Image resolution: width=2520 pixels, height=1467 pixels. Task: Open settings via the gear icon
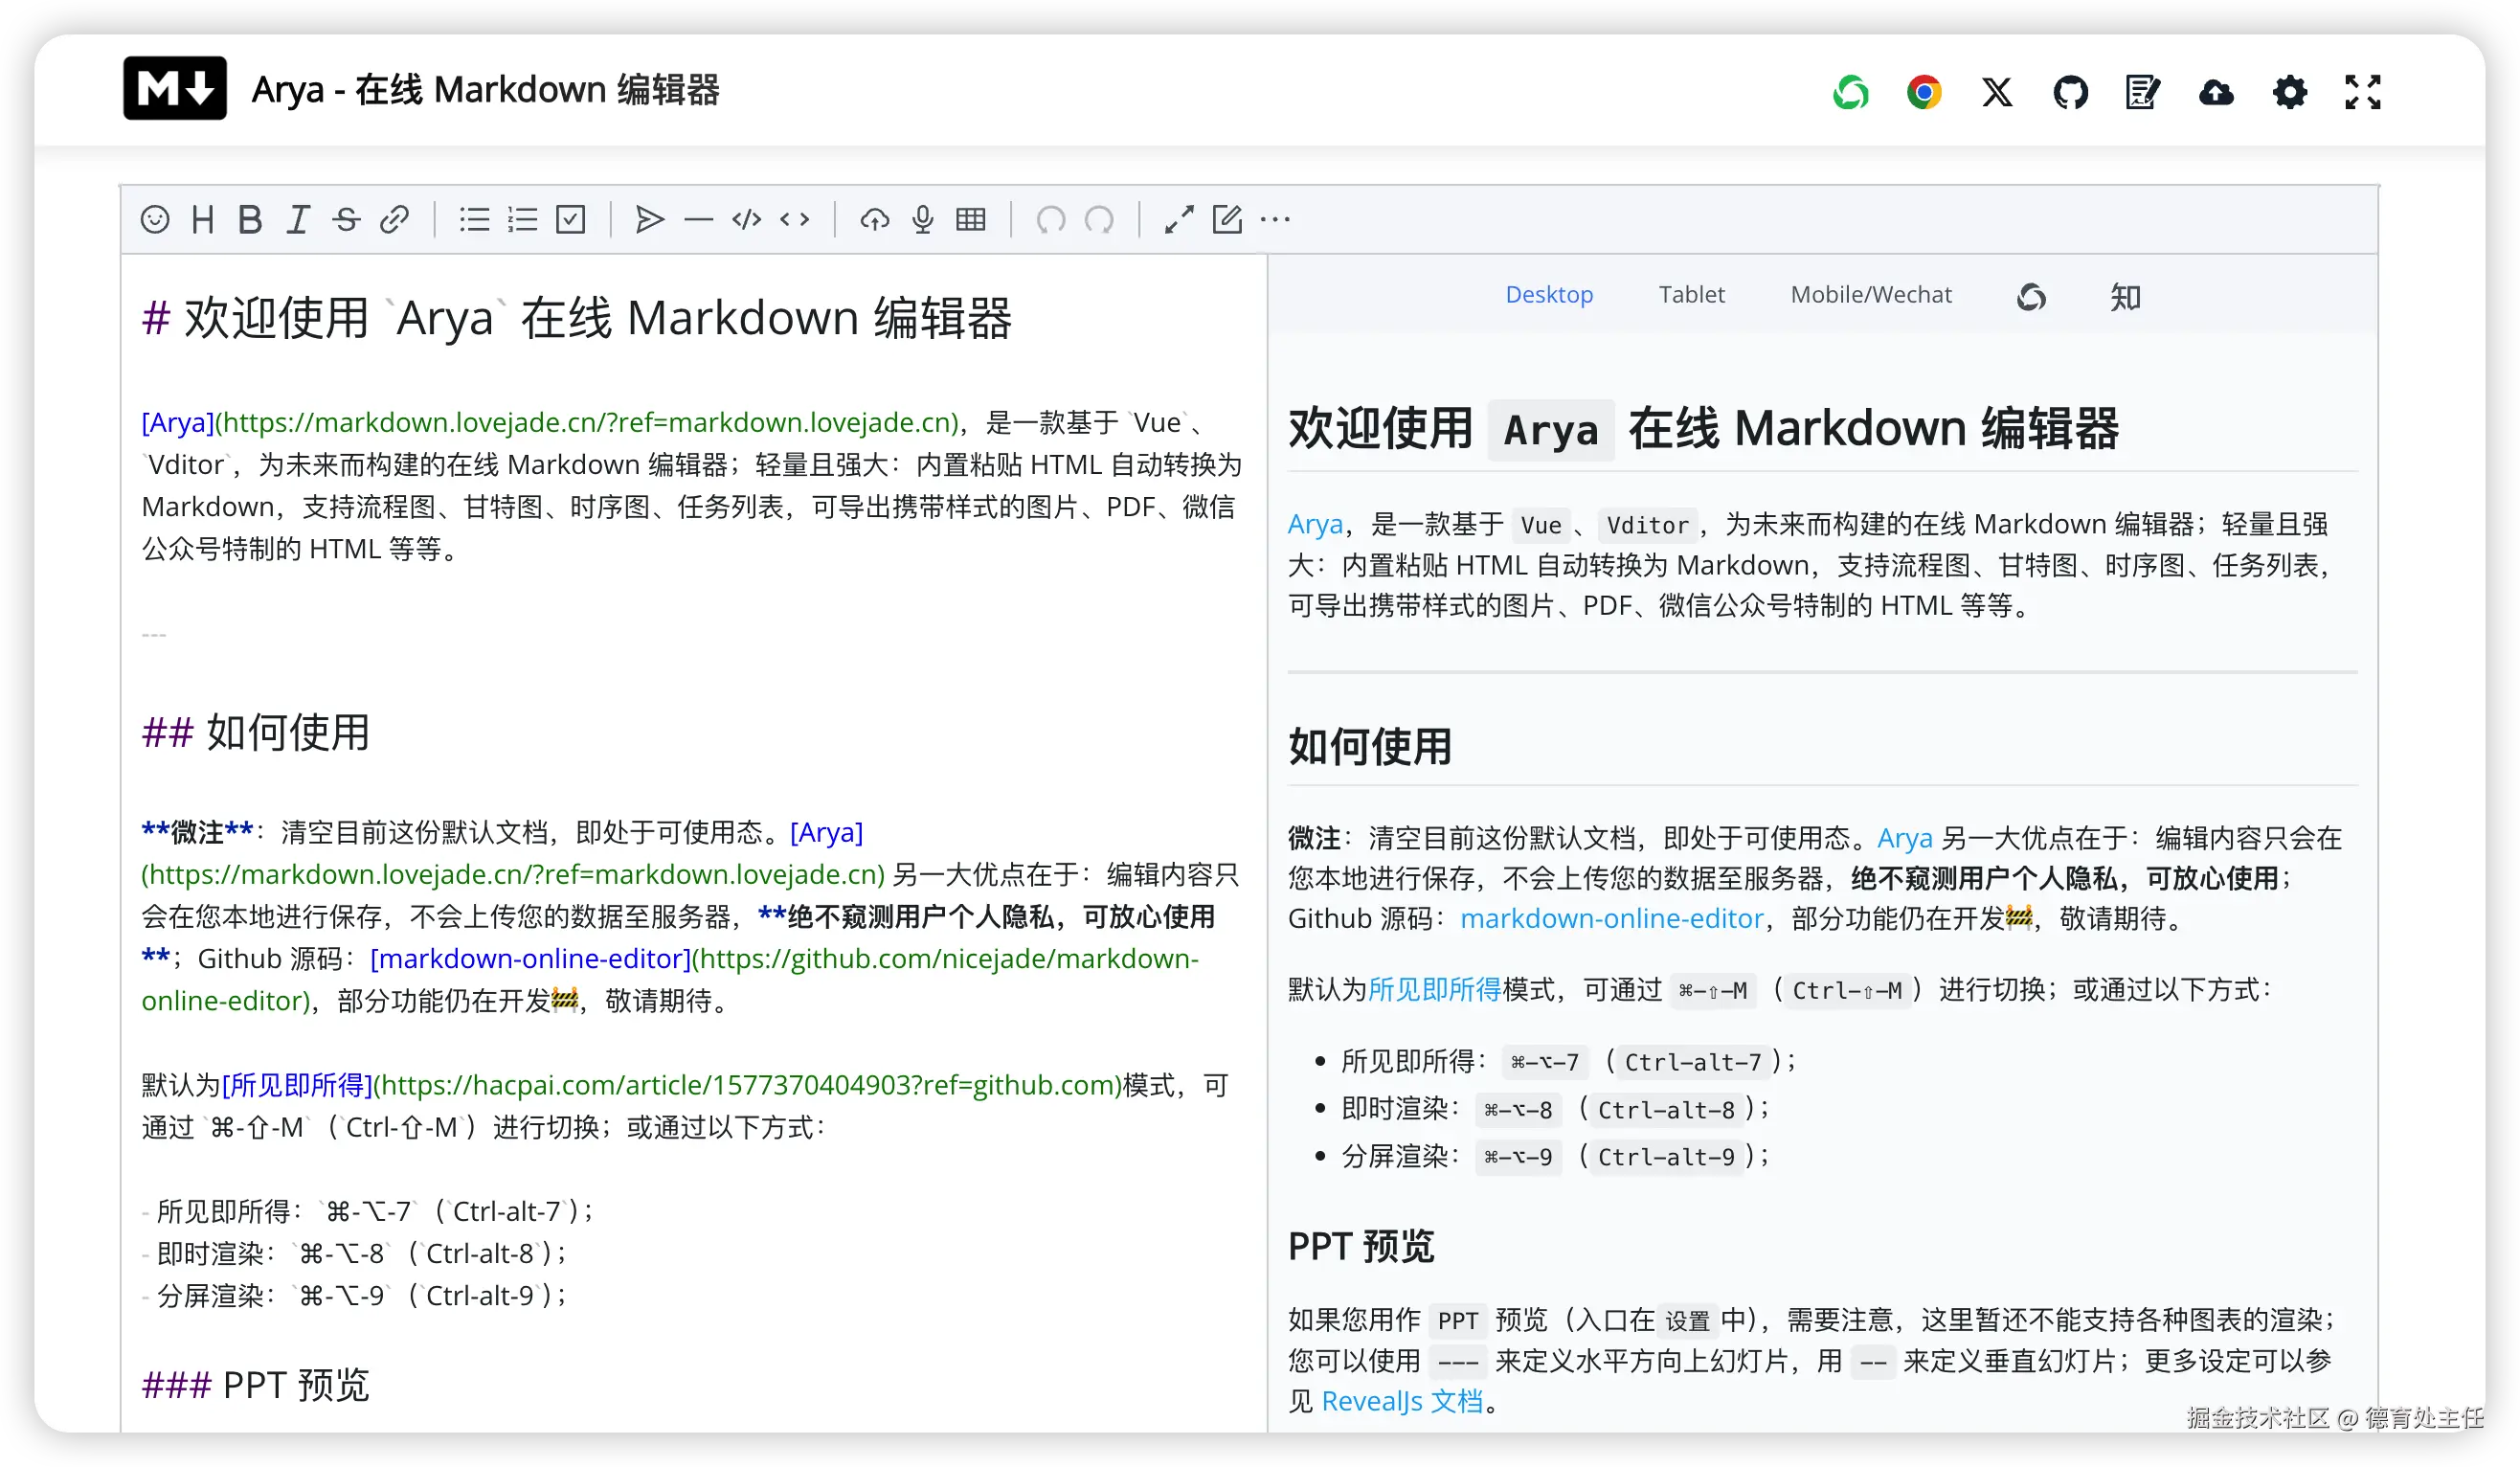2289,92
